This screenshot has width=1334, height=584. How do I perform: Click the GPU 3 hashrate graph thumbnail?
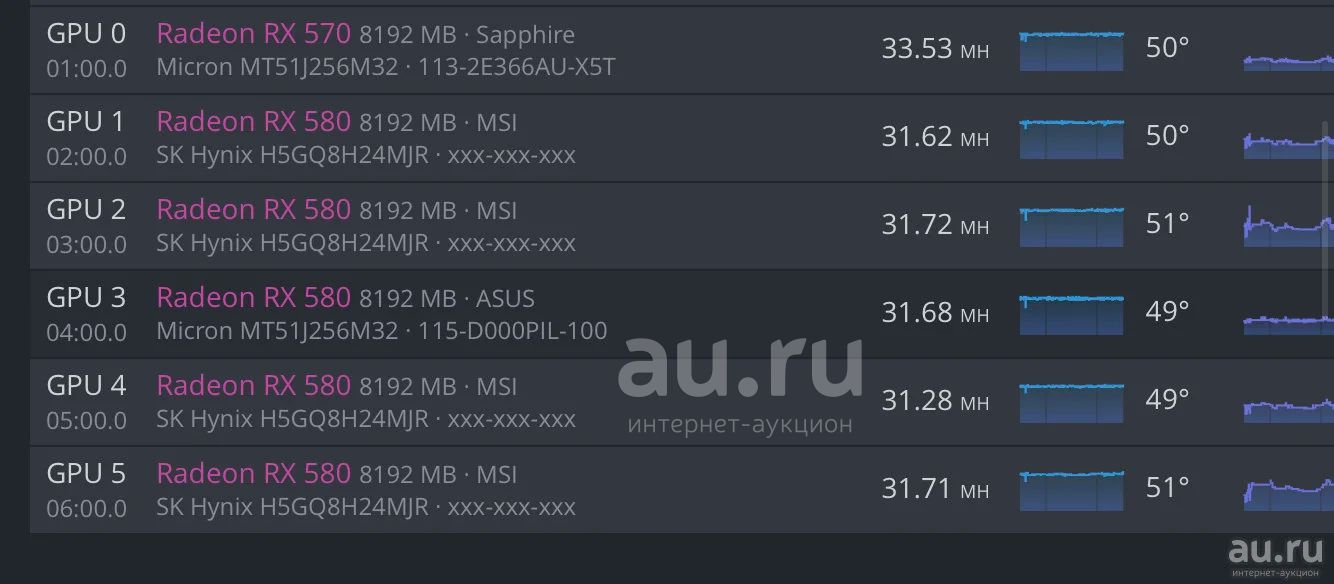point(1071,315)
